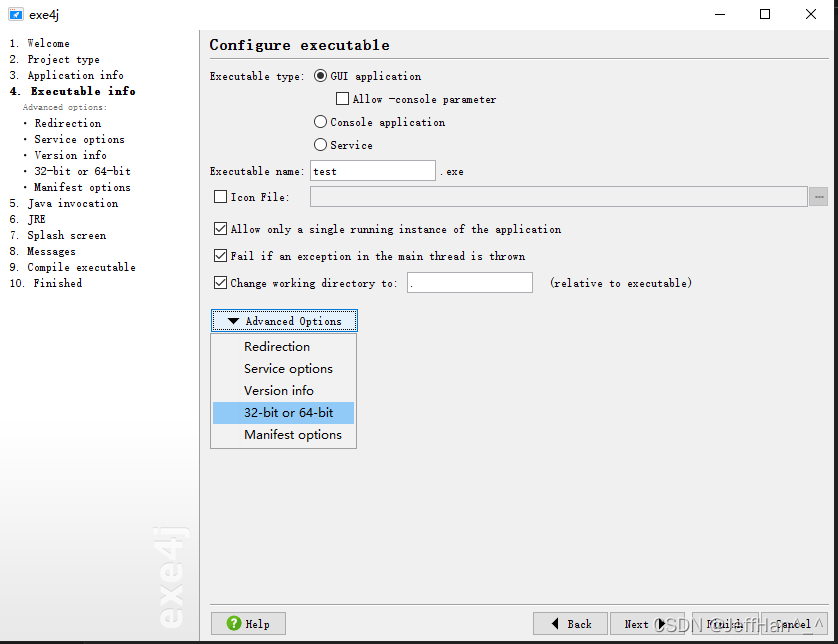This screenshot has width=838, height=644.
Task: Select Service executable type radio button
Action: coord(320,145)
